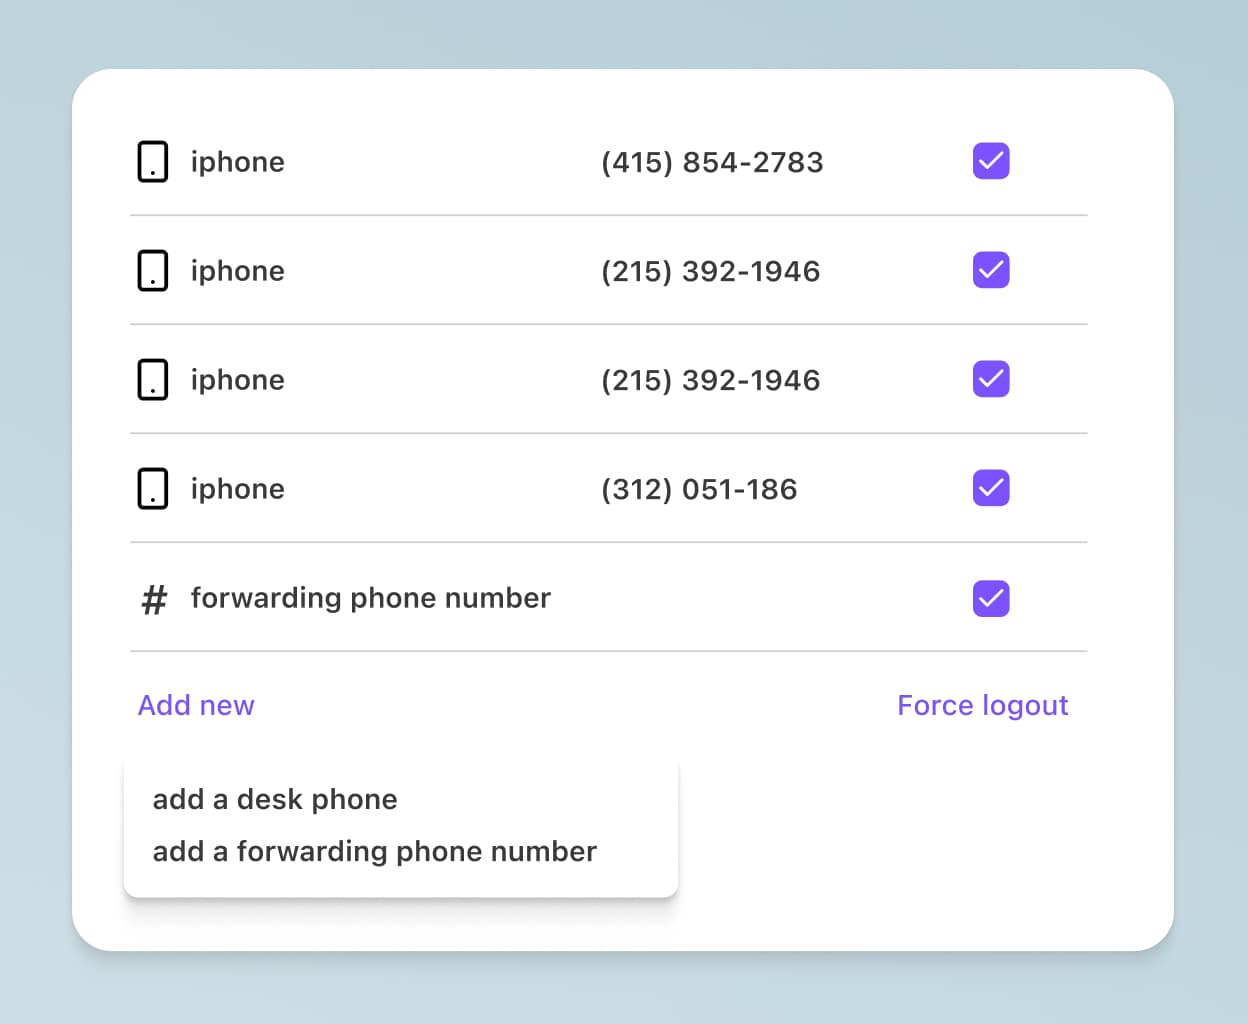1248x1024 pixels.
Task: Open the Add new dropdown
Action: (196, 706)
